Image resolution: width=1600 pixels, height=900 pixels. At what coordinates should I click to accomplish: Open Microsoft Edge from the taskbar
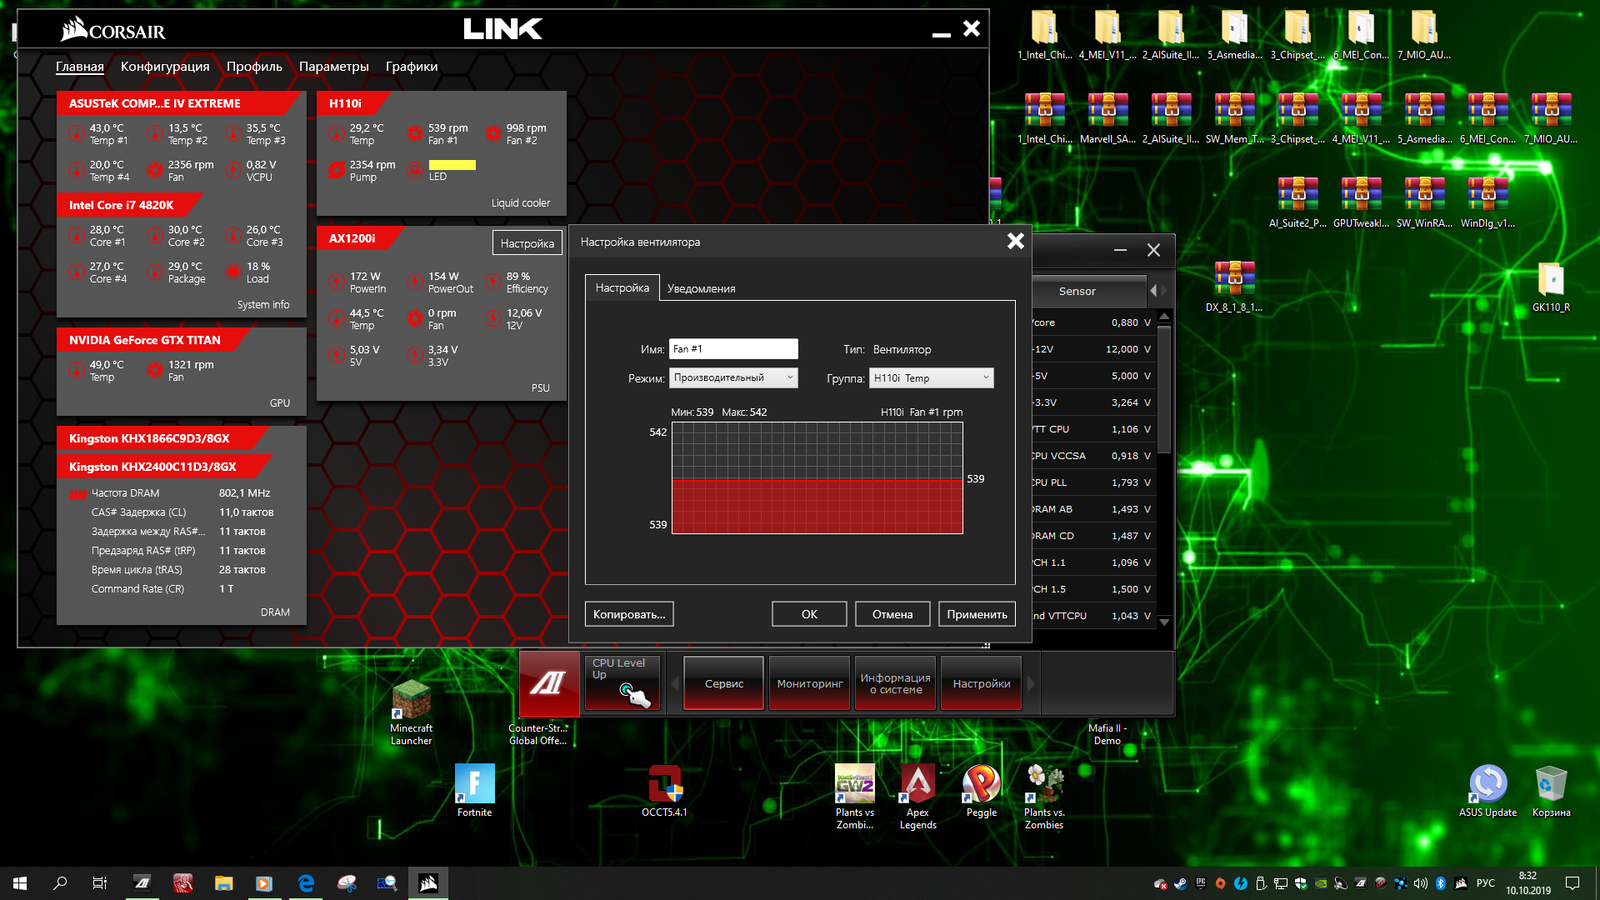(x=306, y=883)
